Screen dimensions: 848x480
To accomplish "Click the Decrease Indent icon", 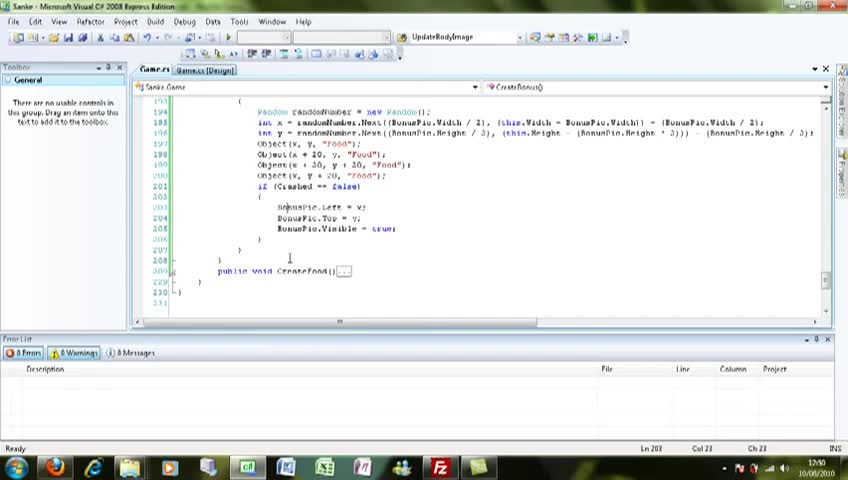I will pos(251,54).
